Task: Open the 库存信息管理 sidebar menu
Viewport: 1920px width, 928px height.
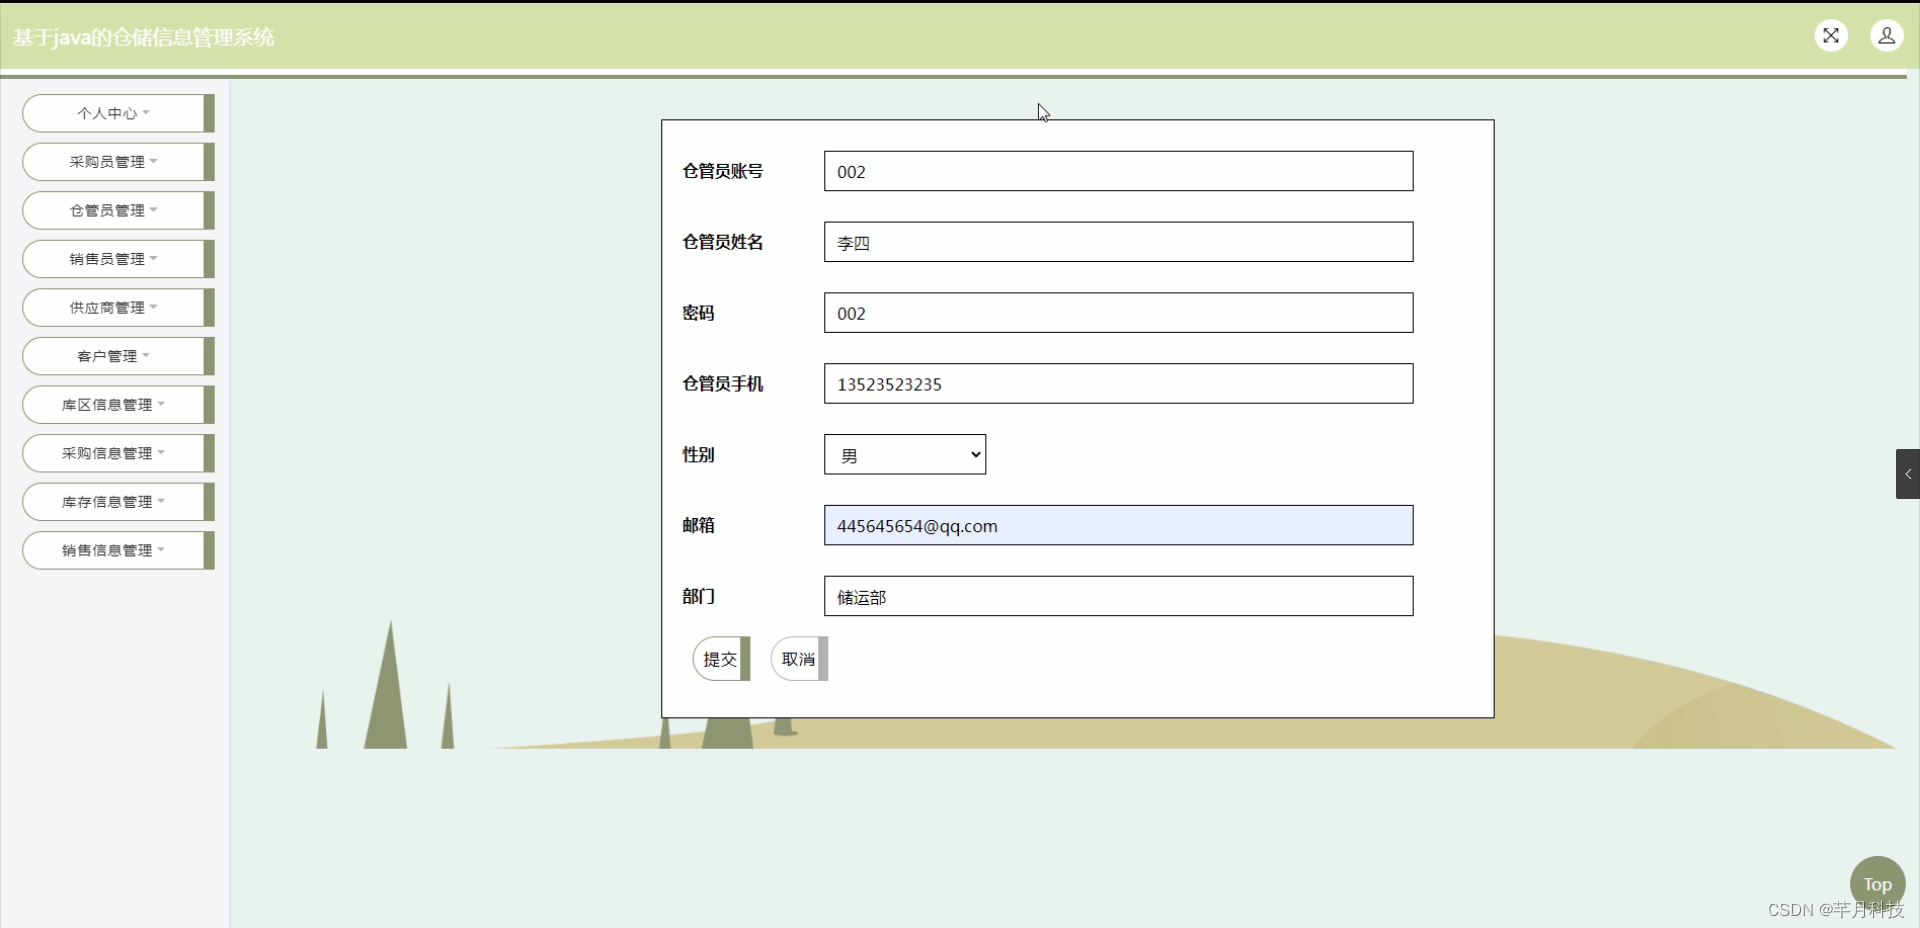Action: (112, 501)
